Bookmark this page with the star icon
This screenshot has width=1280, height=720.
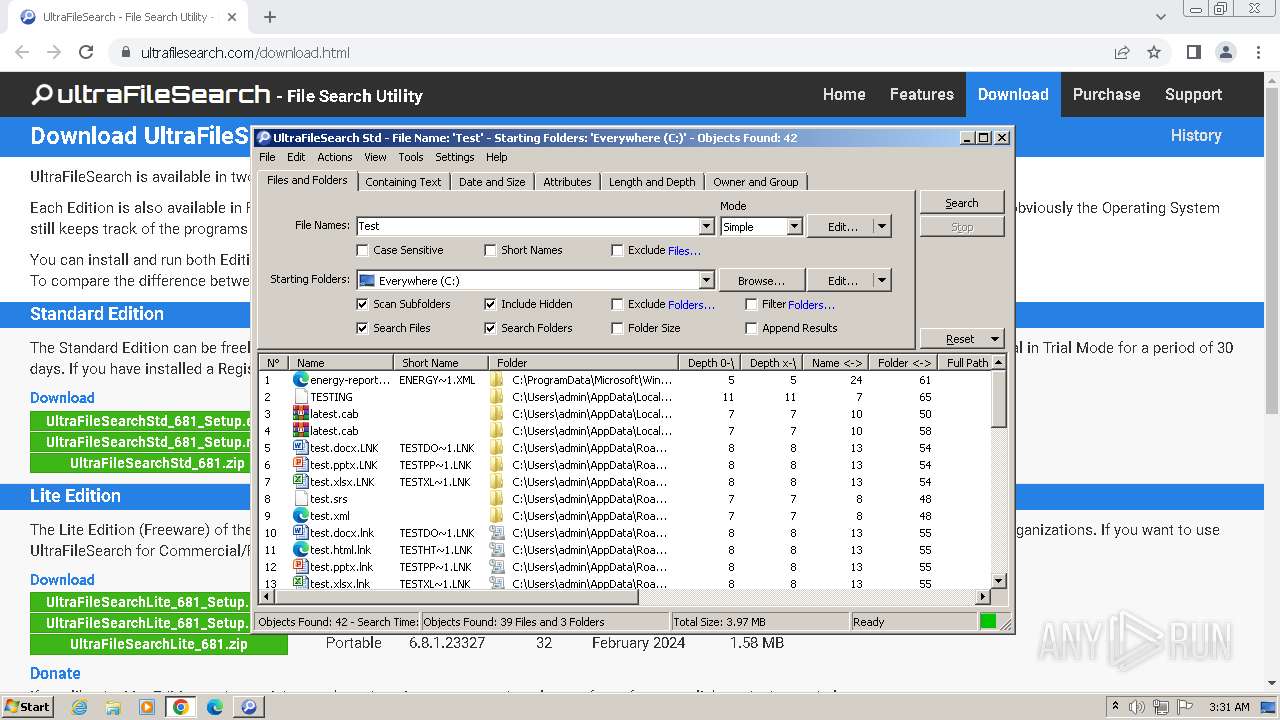[1154, 52]
